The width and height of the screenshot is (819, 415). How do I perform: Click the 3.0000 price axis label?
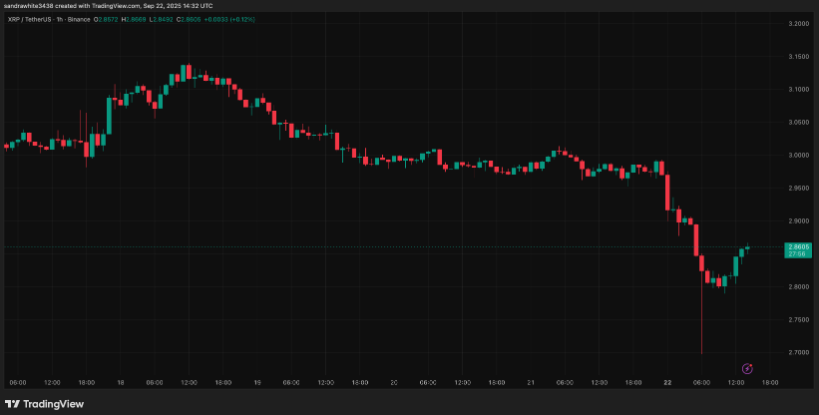tap(797, 155)
